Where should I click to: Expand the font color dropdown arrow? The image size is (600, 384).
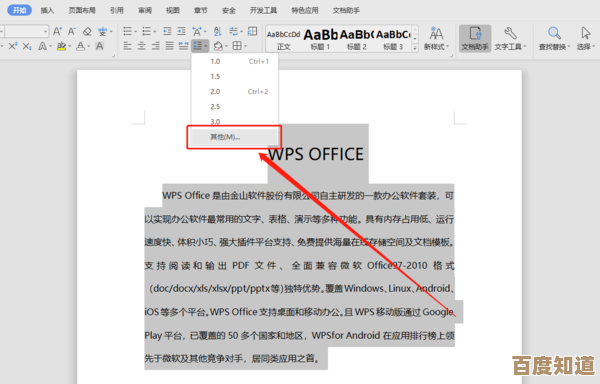coord(88,47)
